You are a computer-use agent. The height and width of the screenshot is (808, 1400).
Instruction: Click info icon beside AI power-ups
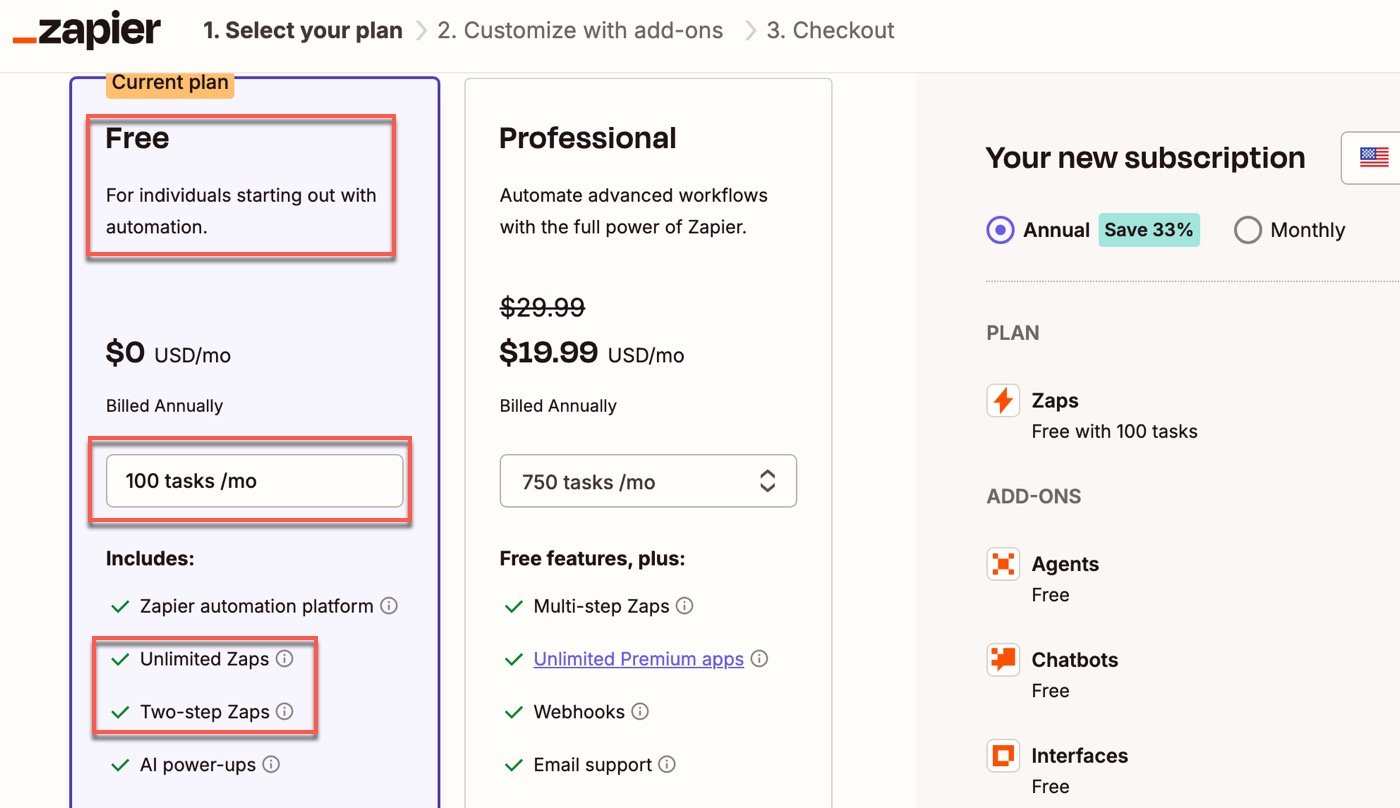click(x=271, y=765)
